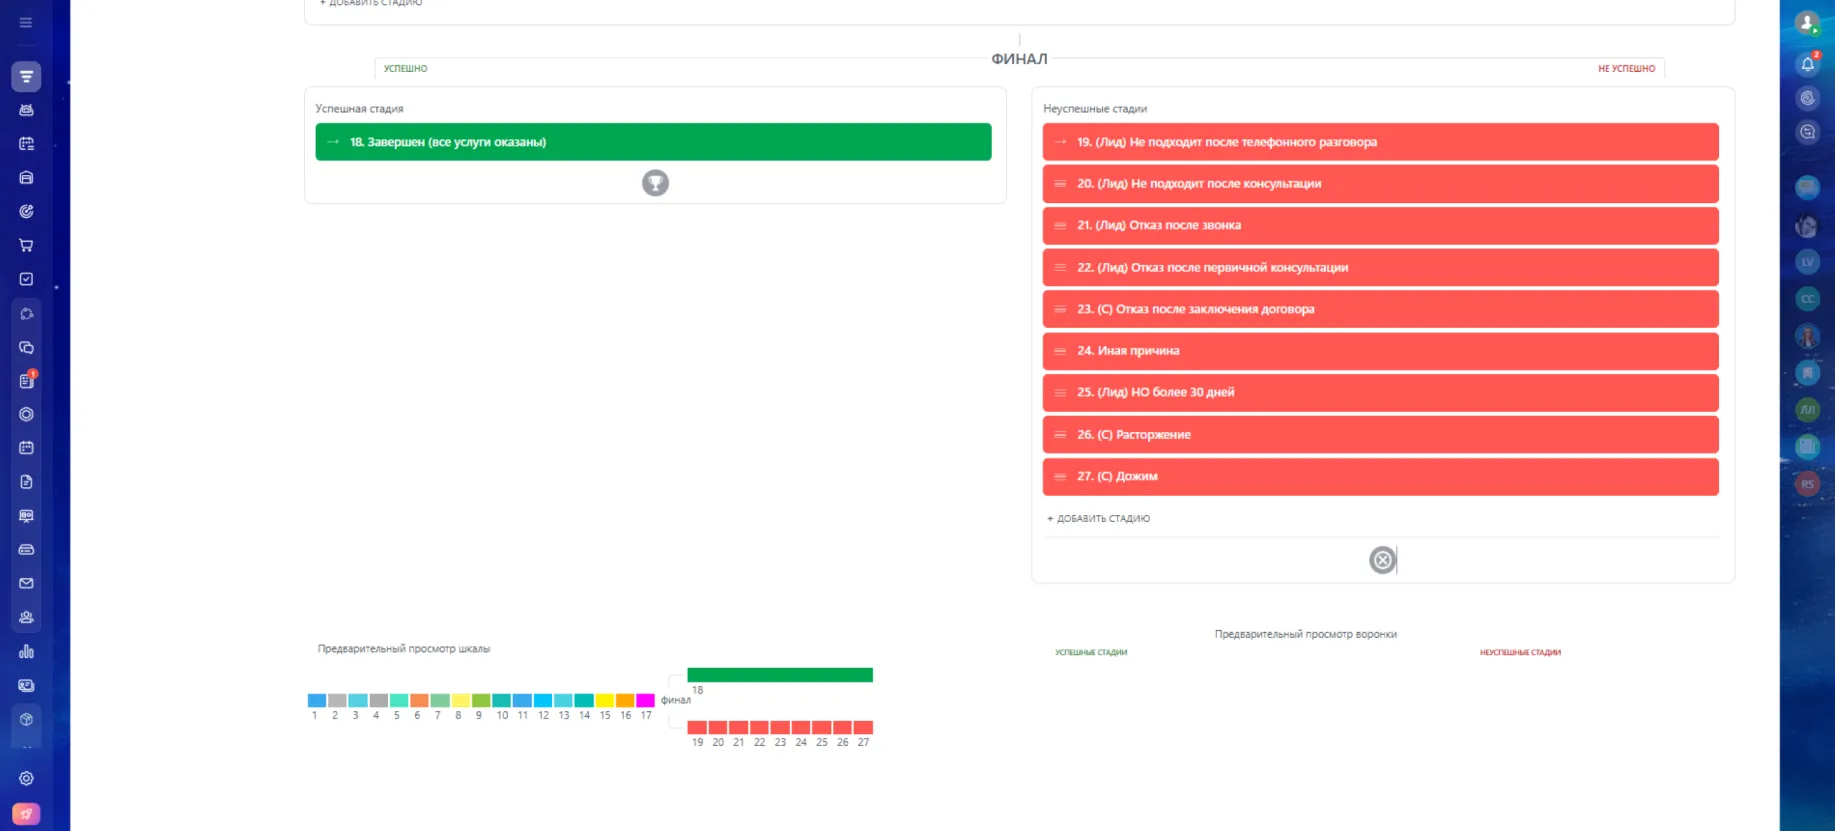Screen dimensions: 1835x831
Task: Click the shopping cart icon in the sidebar
Action: coord(26,245)
